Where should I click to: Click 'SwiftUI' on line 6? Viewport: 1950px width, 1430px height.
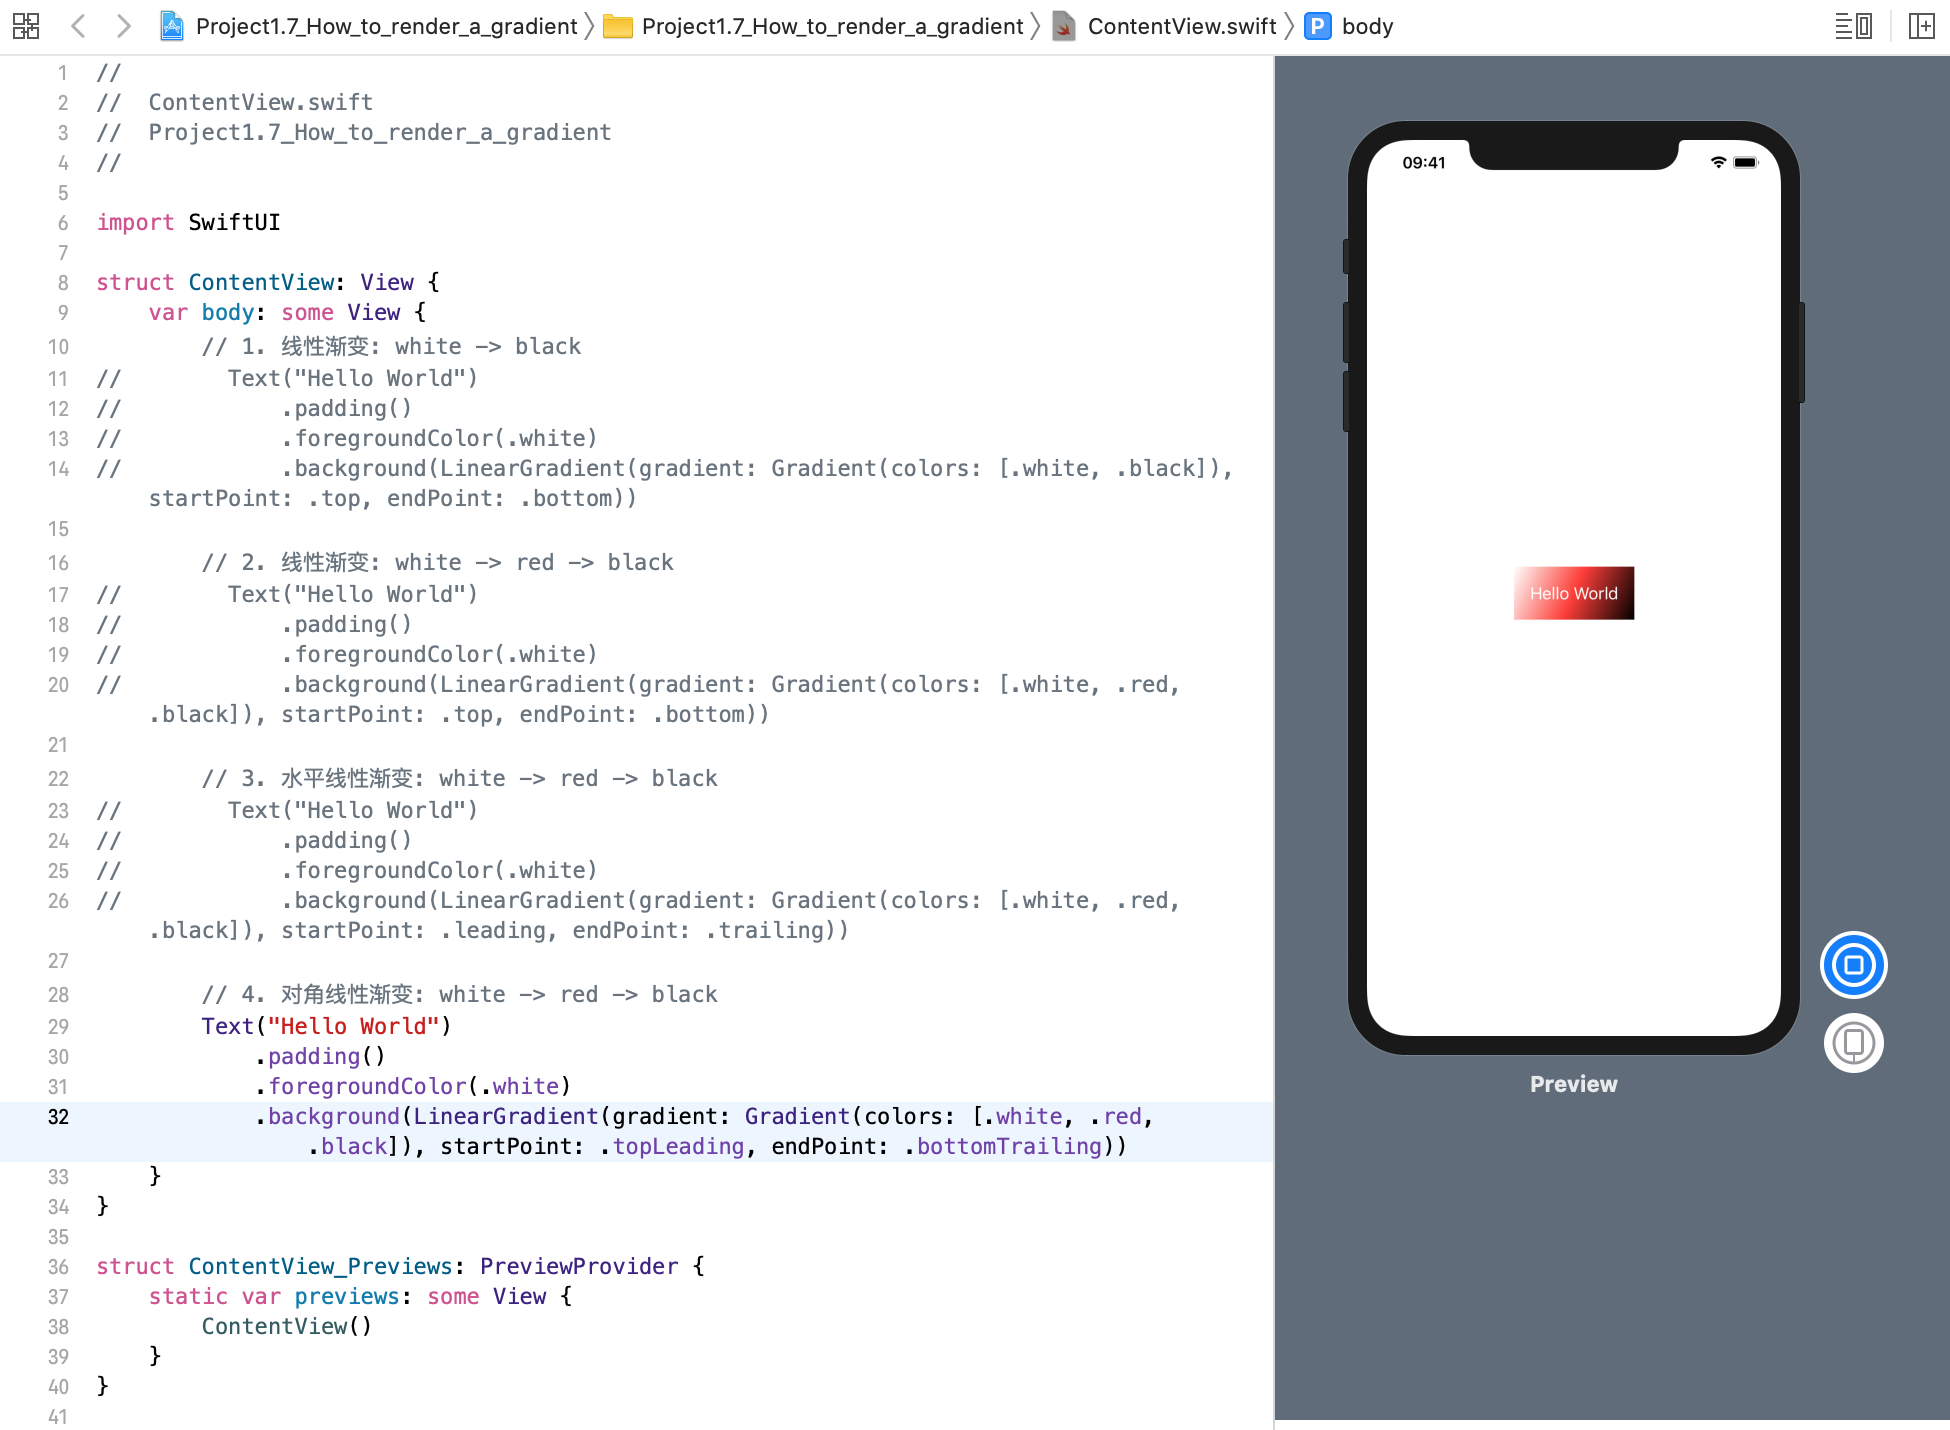click(234, 222)
